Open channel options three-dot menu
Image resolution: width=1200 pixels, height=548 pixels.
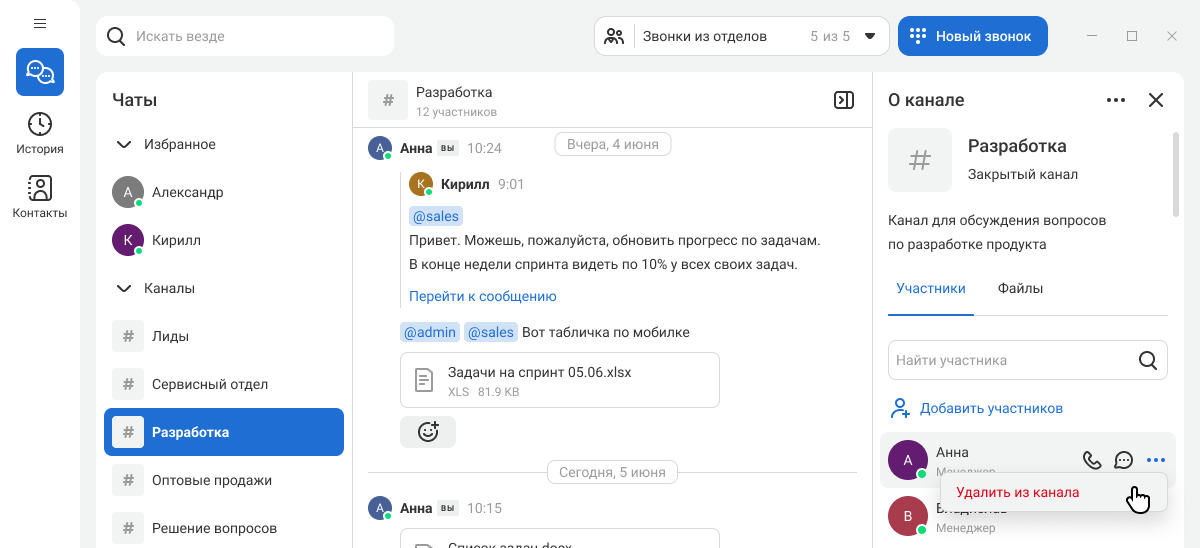pyautogui.click(x=1116, y=100)
